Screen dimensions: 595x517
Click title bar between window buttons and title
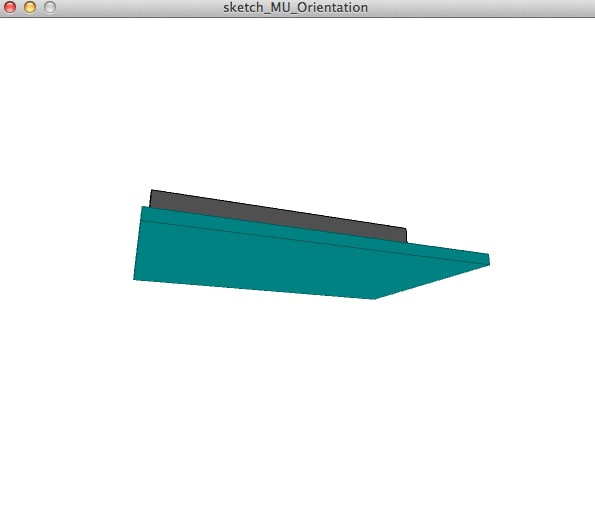click(x=140, y=8)
